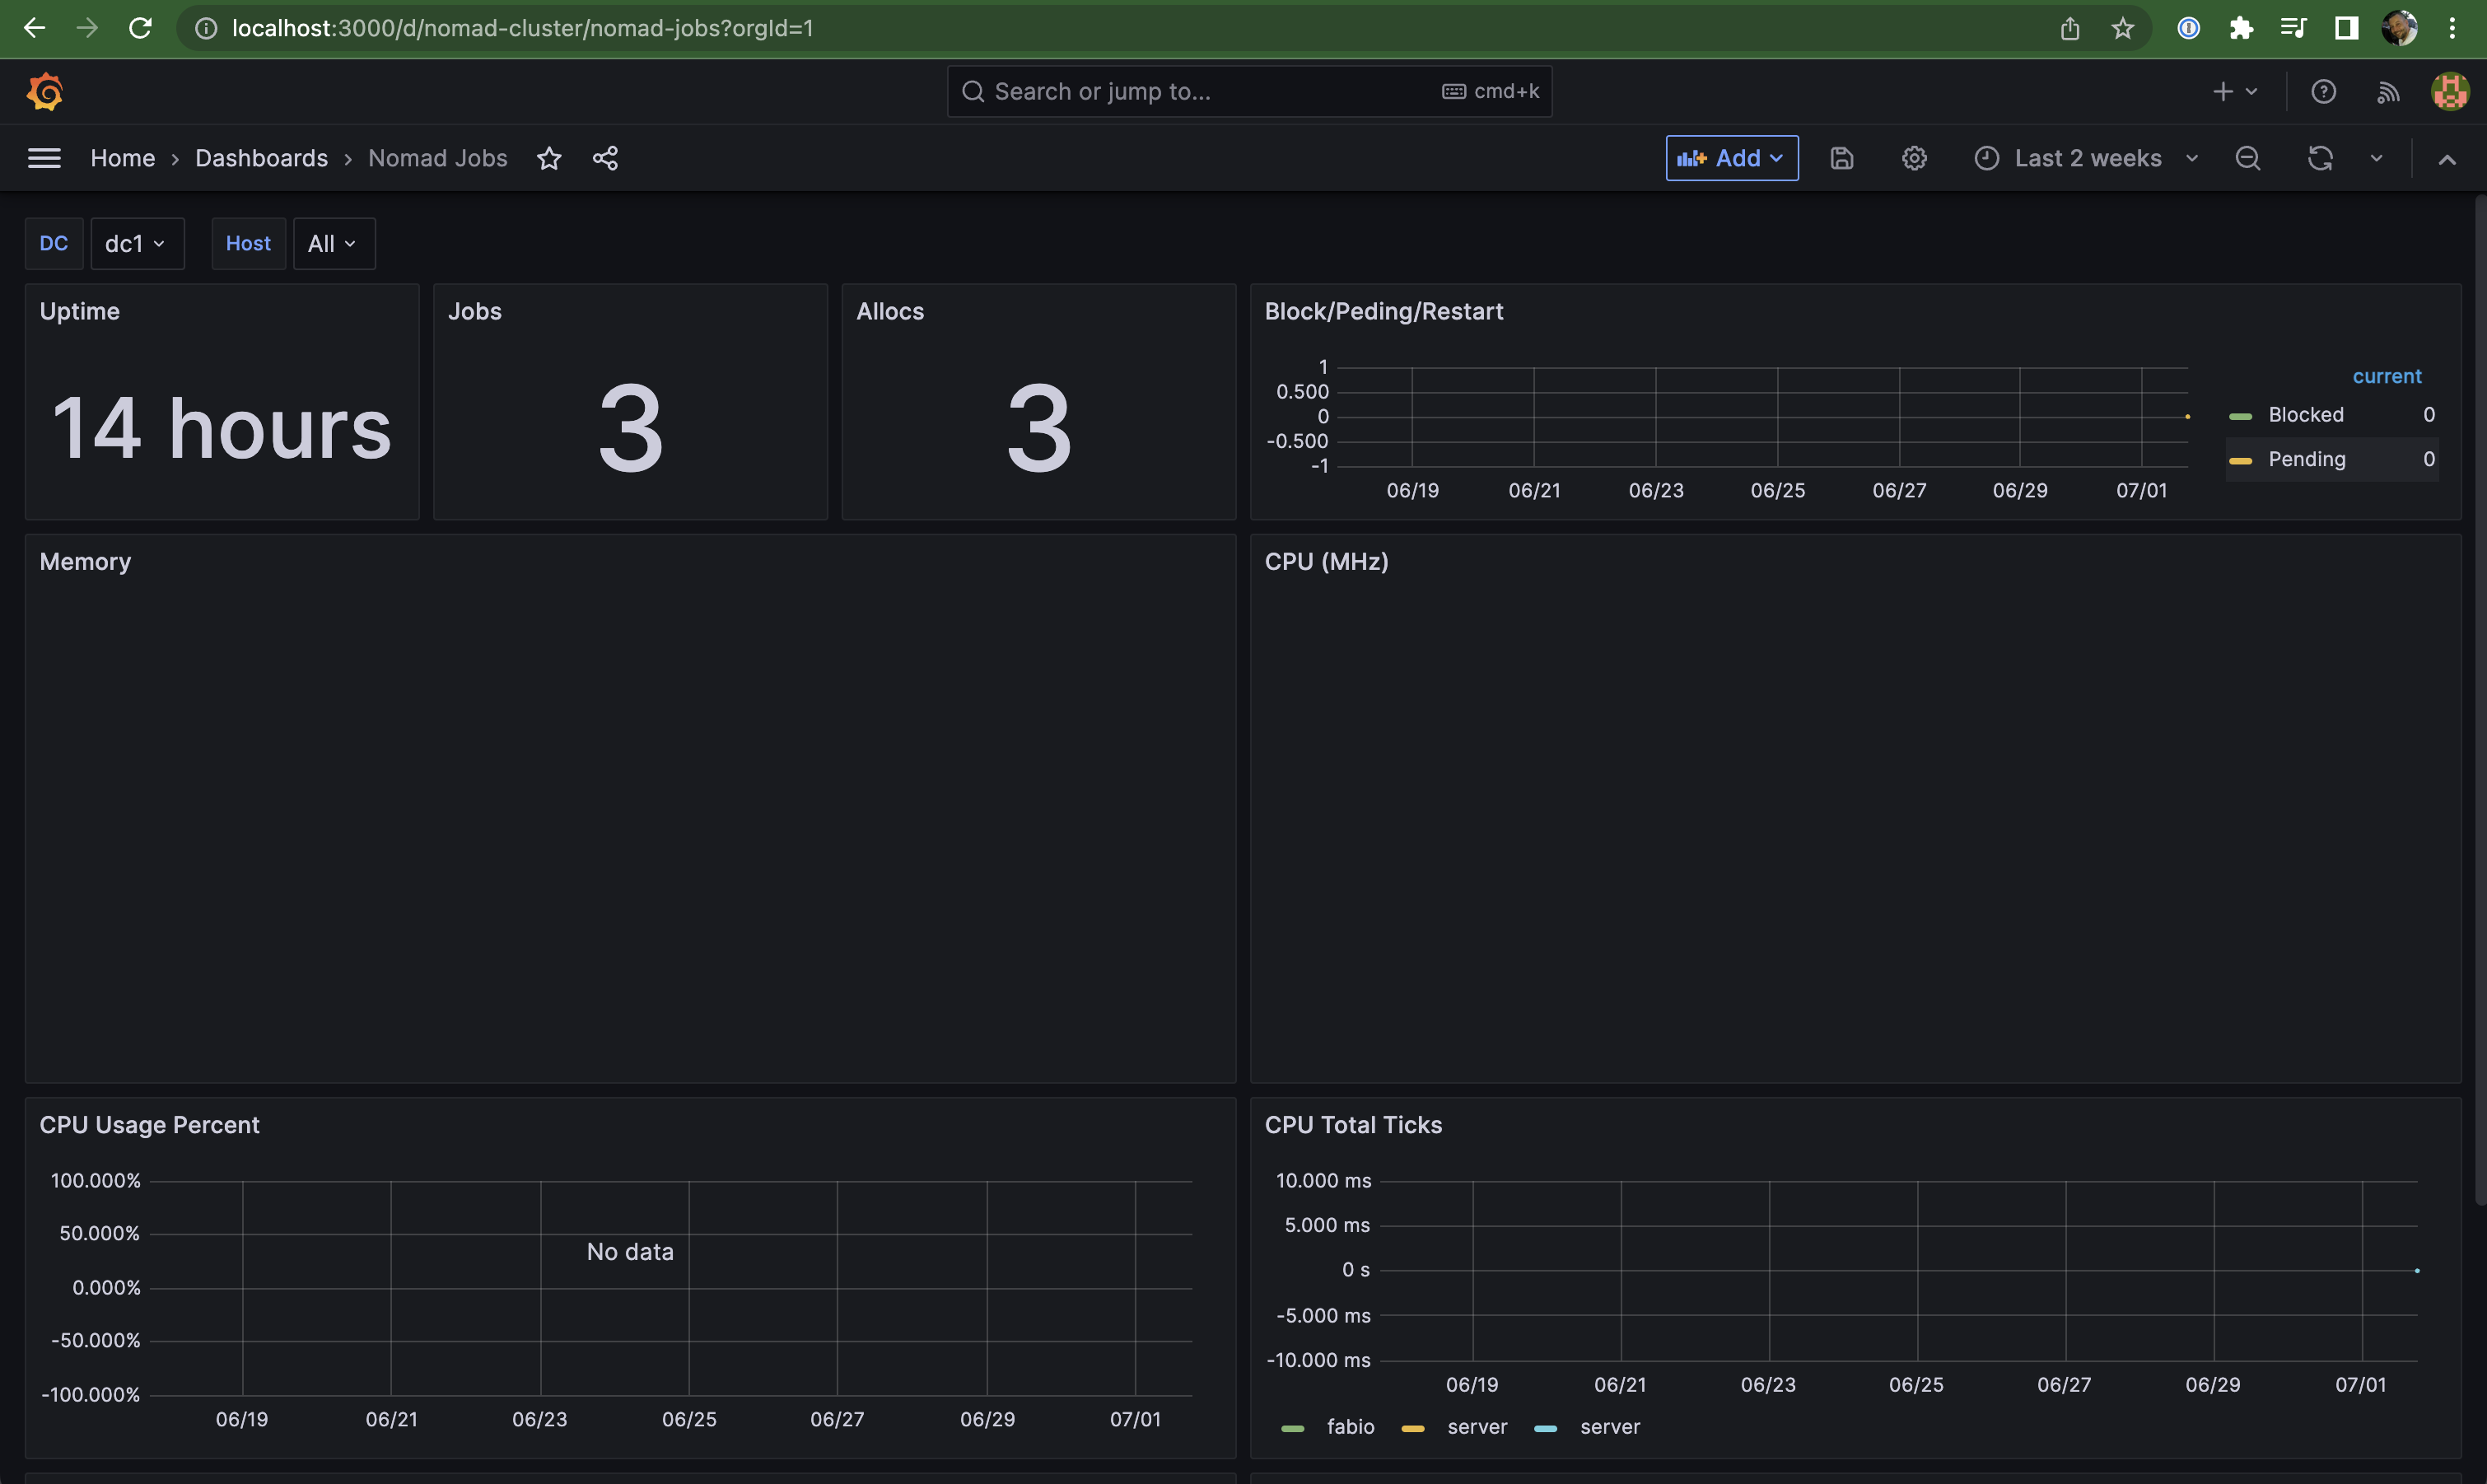Viewport: 2487px width, 1484px height.
Task: Open the Uptime panel title
Action: [x=79, y=312]
